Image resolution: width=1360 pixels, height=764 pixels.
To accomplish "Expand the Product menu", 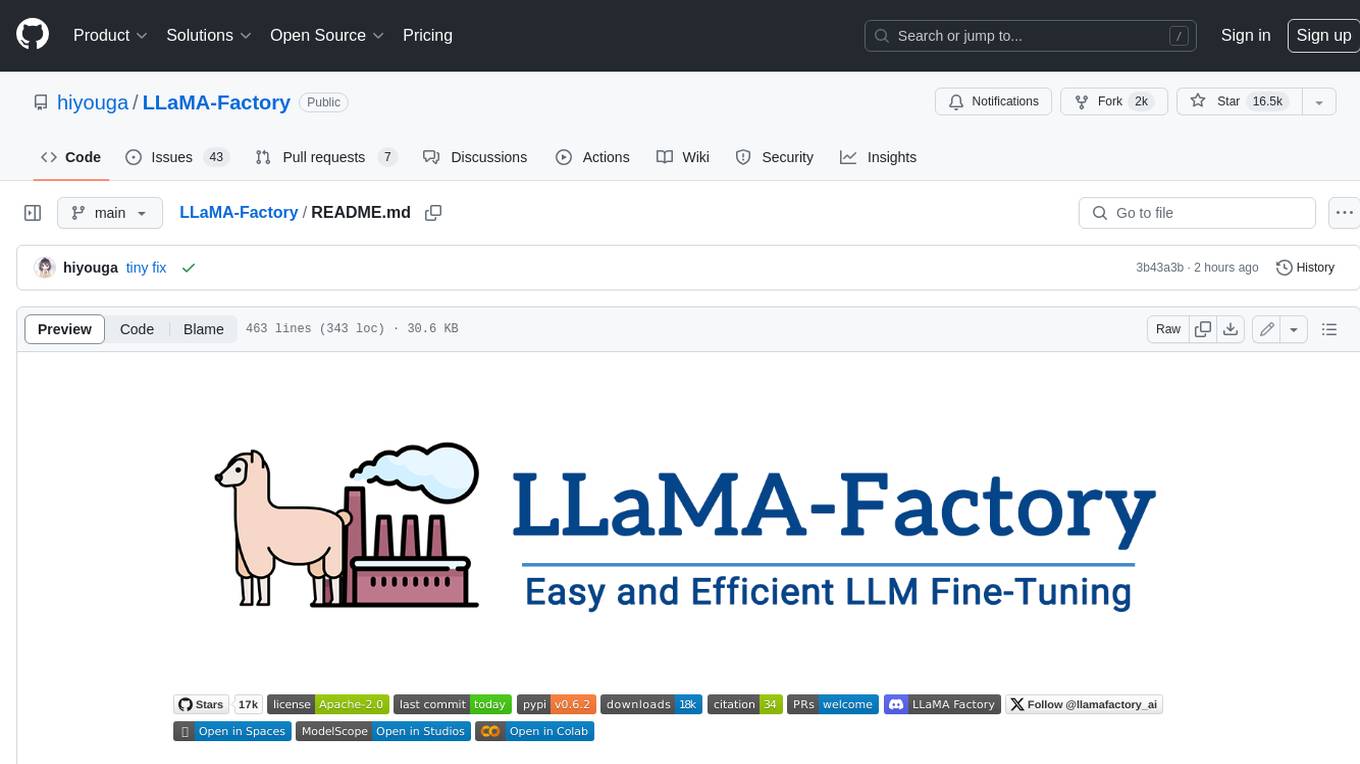I will (x=110, y=35).
